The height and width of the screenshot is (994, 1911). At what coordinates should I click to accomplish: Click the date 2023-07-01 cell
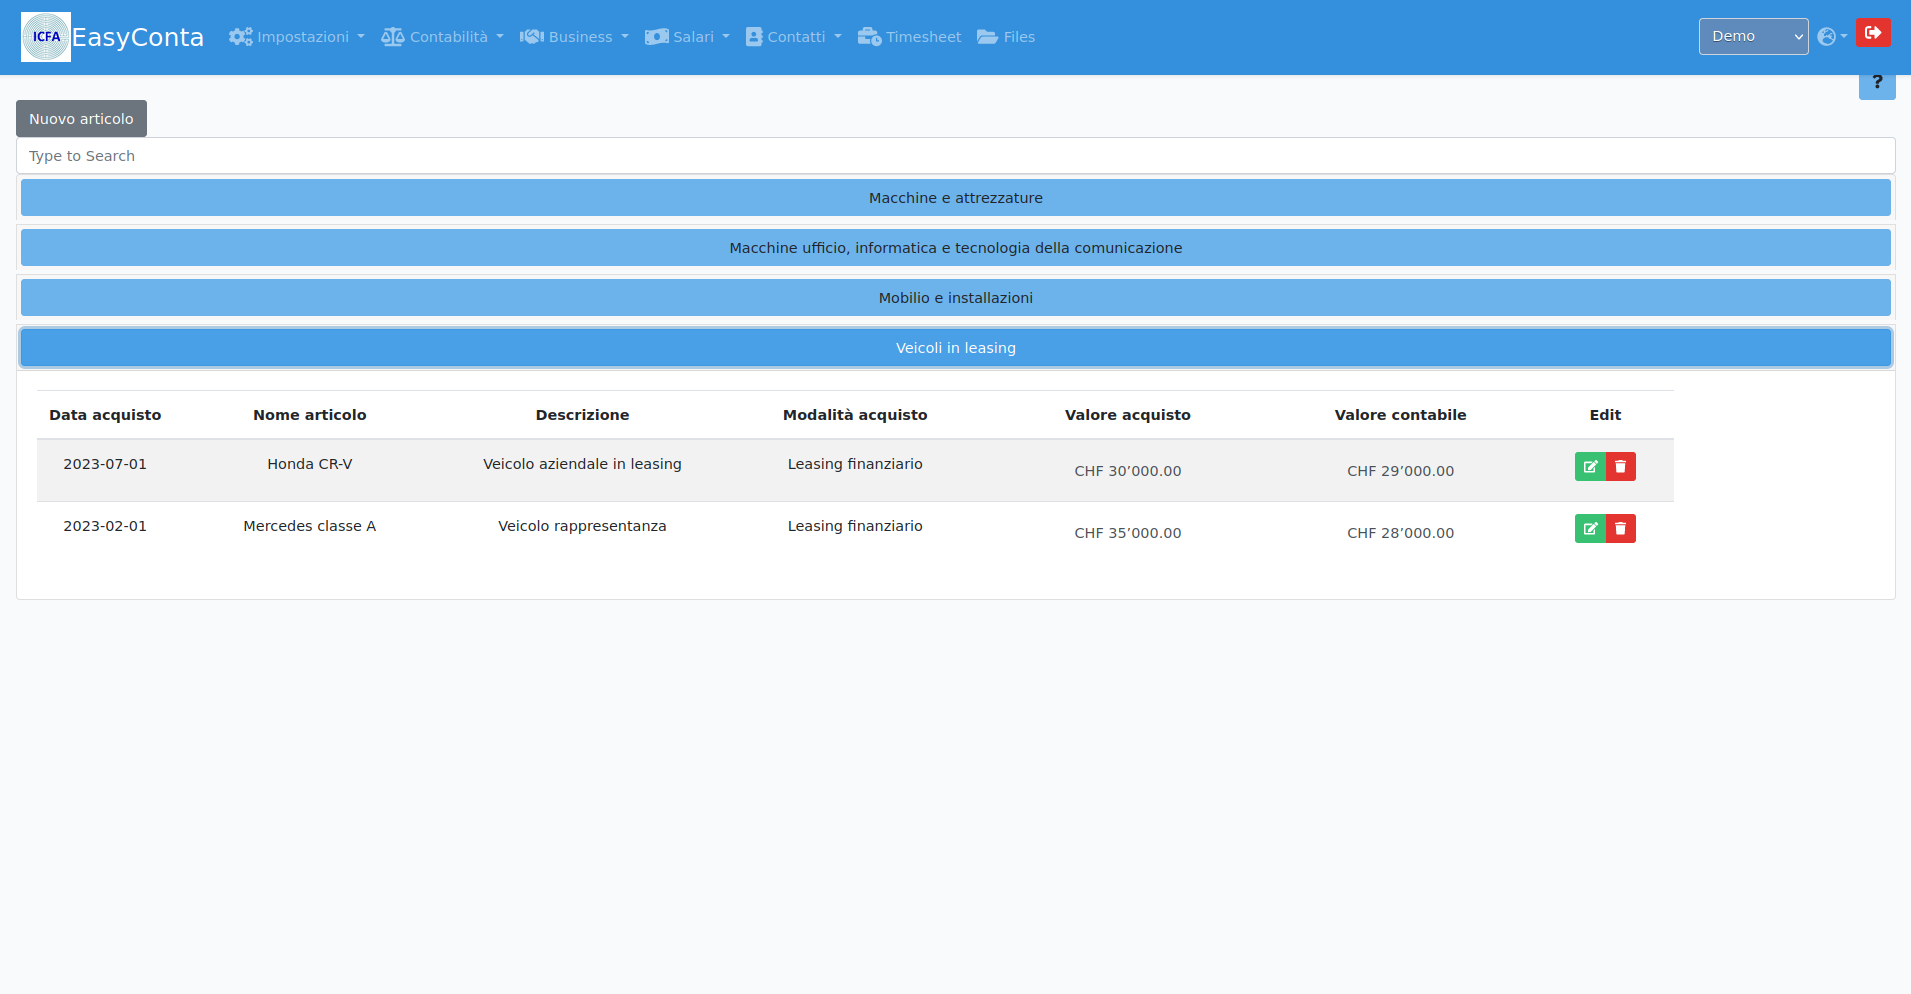(105, 464)
